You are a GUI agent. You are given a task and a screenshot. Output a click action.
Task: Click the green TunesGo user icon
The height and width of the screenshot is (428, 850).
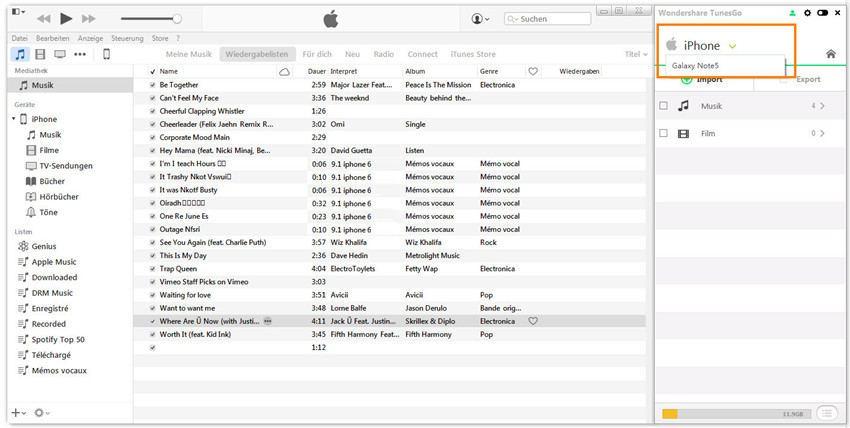pos(792,13)
